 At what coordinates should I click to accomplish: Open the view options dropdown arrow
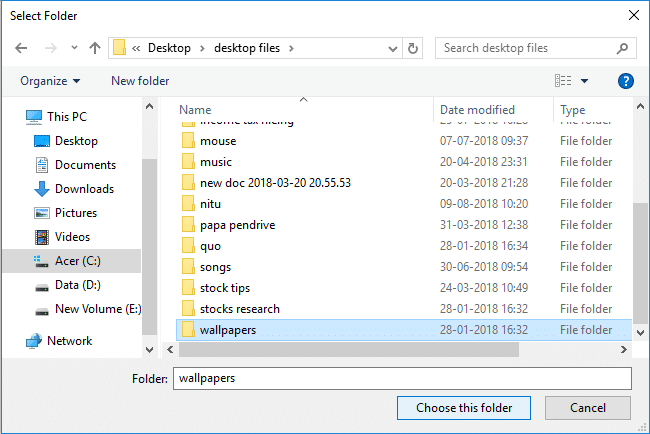pyautogui.click(x=585, y=81)
